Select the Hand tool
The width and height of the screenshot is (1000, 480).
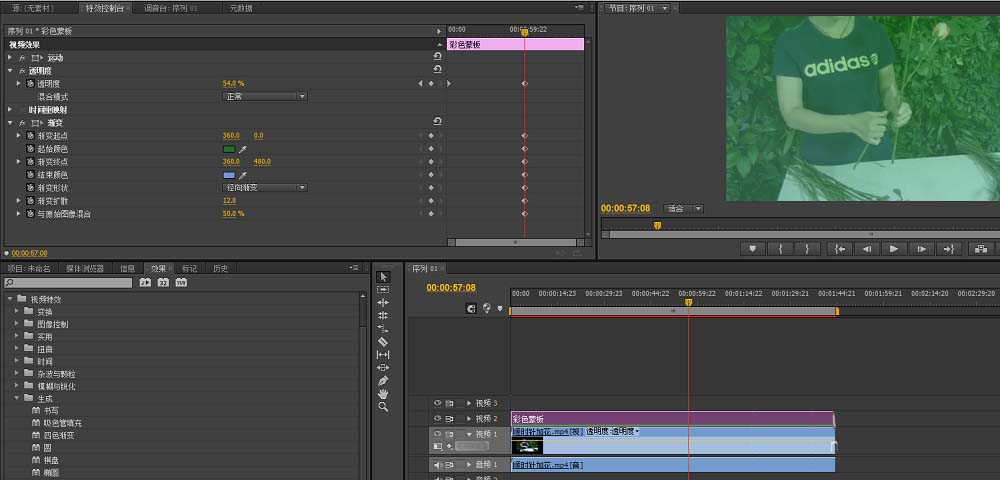[383, 394]
